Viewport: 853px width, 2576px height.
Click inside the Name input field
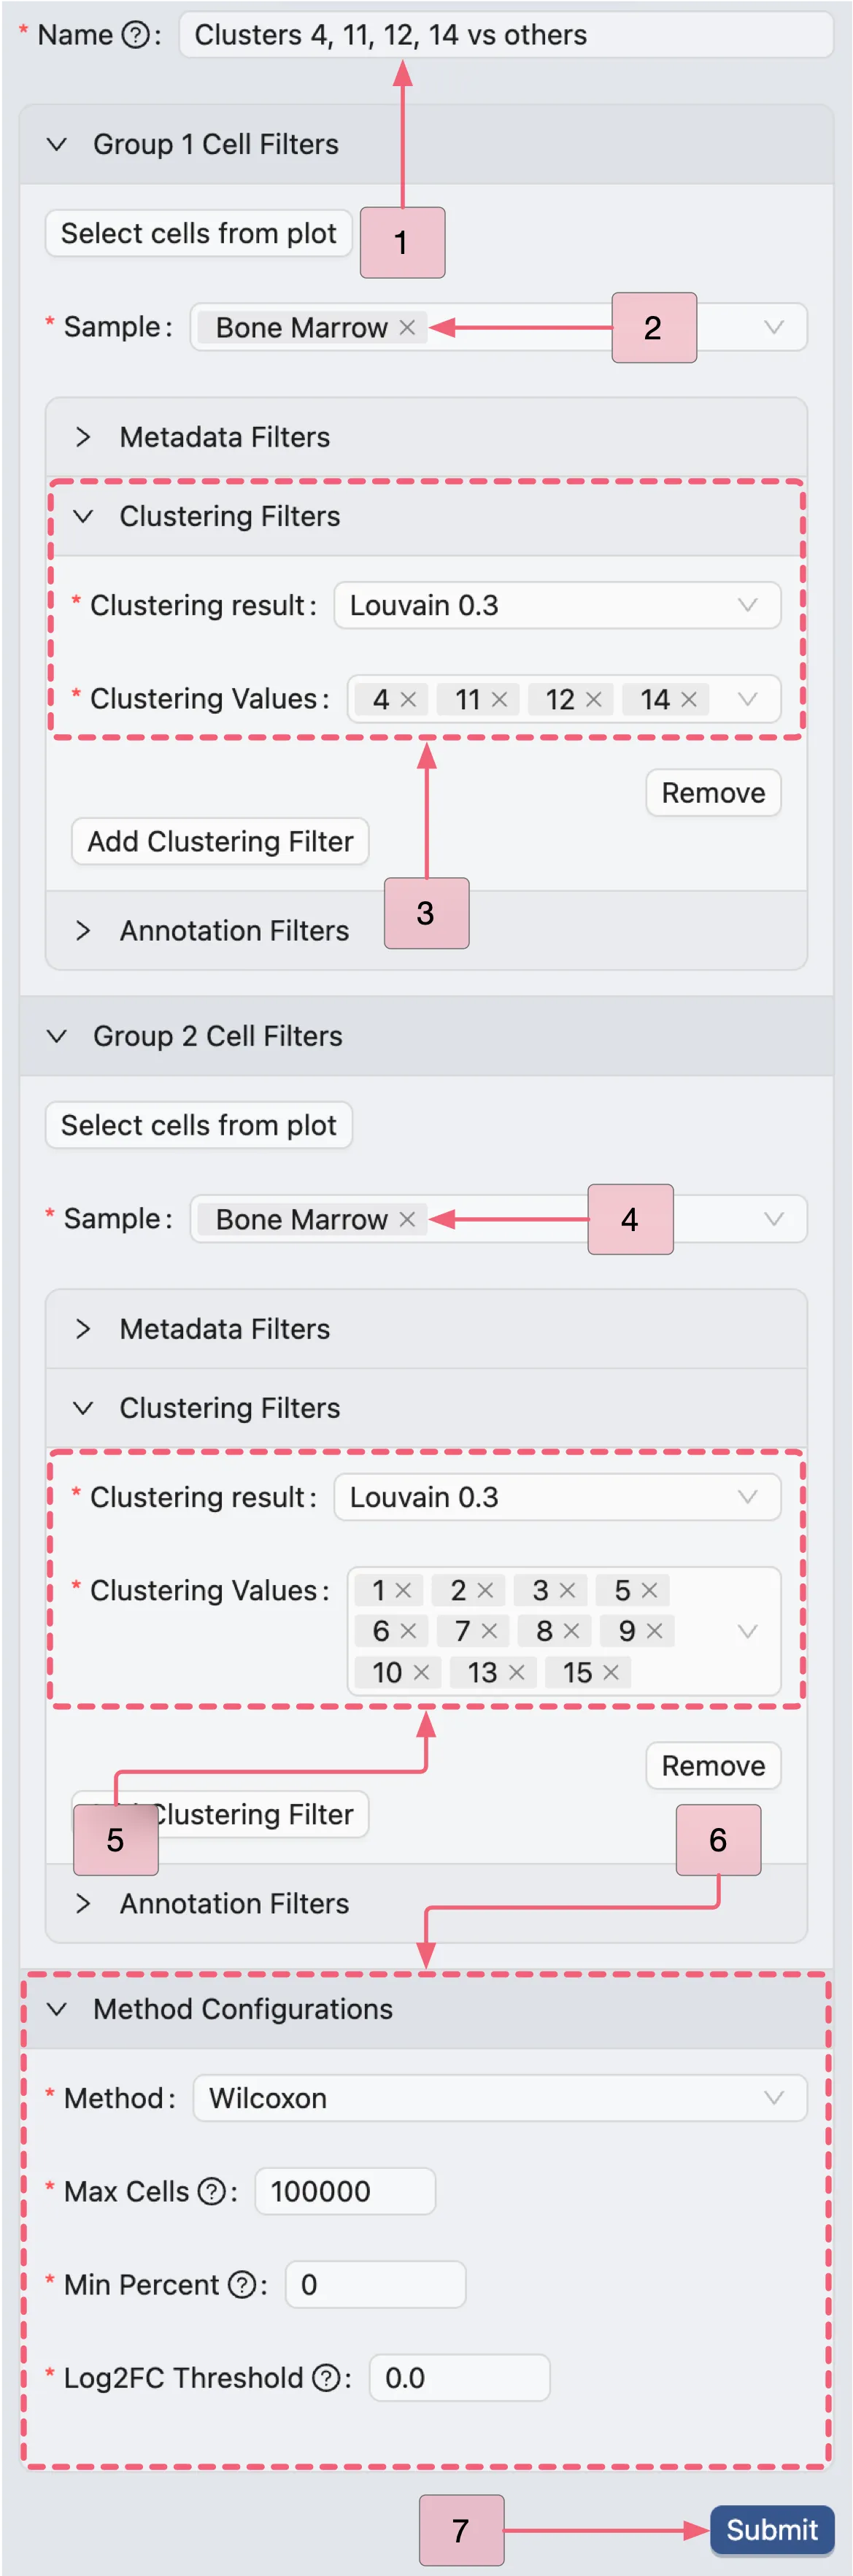tap(505, 34)
